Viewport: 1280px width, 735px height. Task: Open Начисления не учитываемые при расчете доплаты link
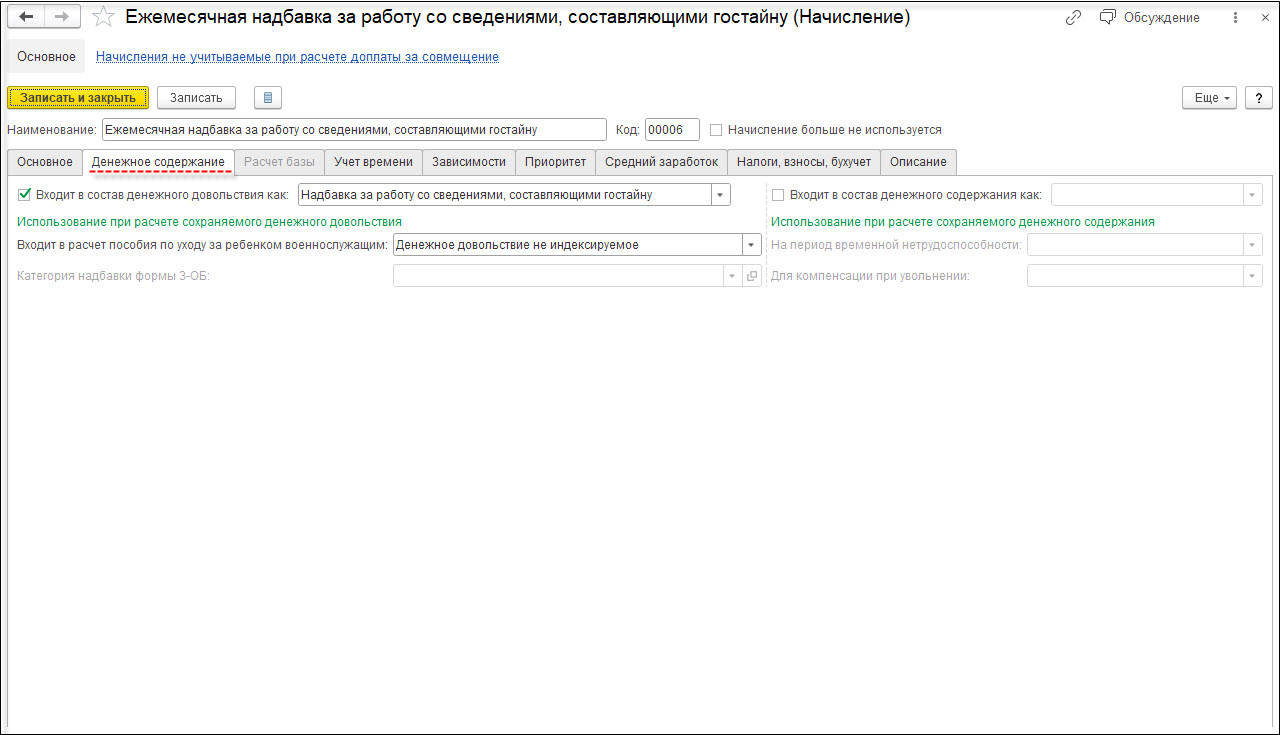click(297, 57)
